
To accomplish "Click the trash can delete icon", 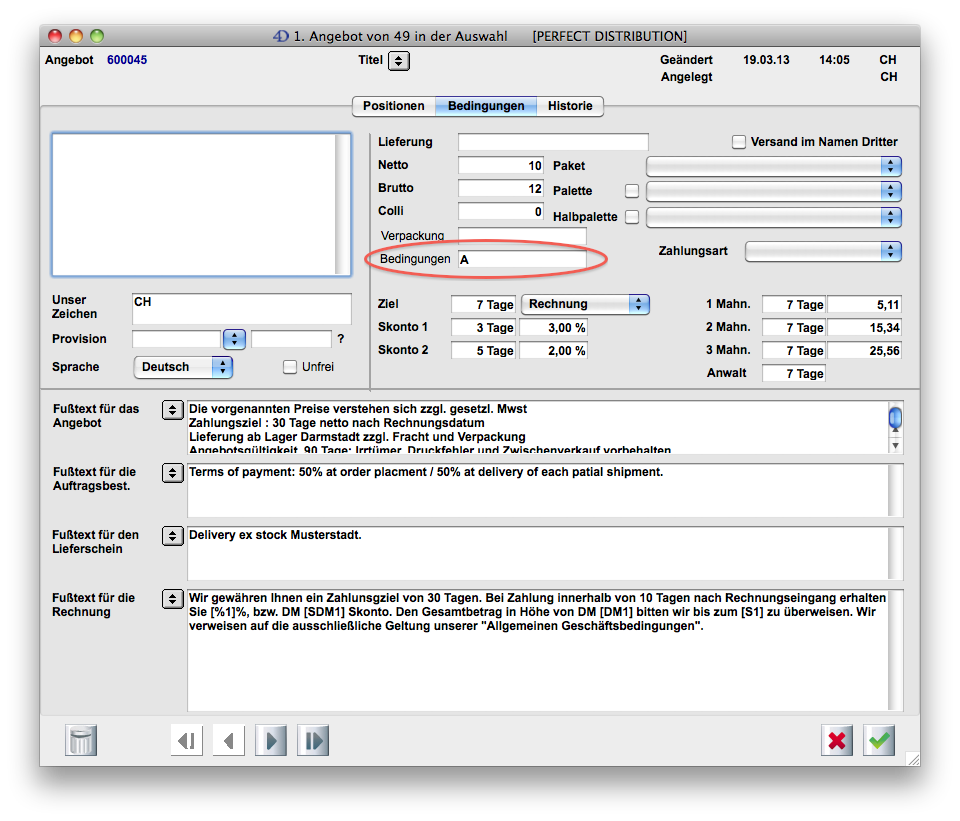I will click(x=81, y=740).
